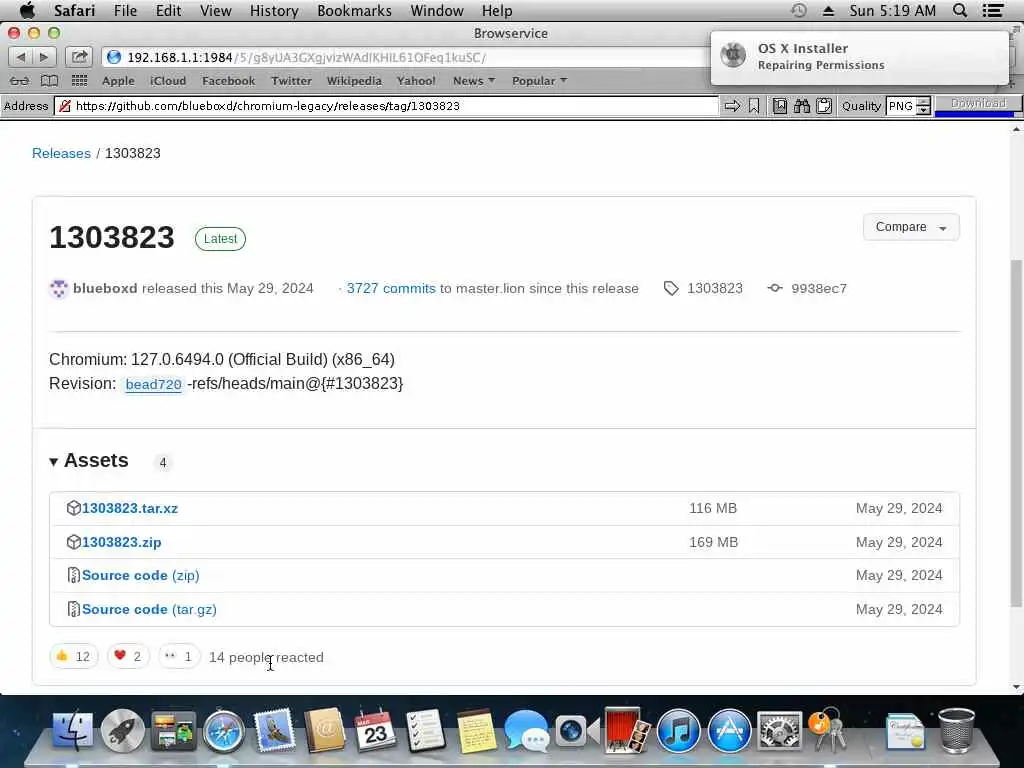Open the Compare dropdown
Image resolution: width=1024 pixels, height=768 pixels.
point(911,227)
